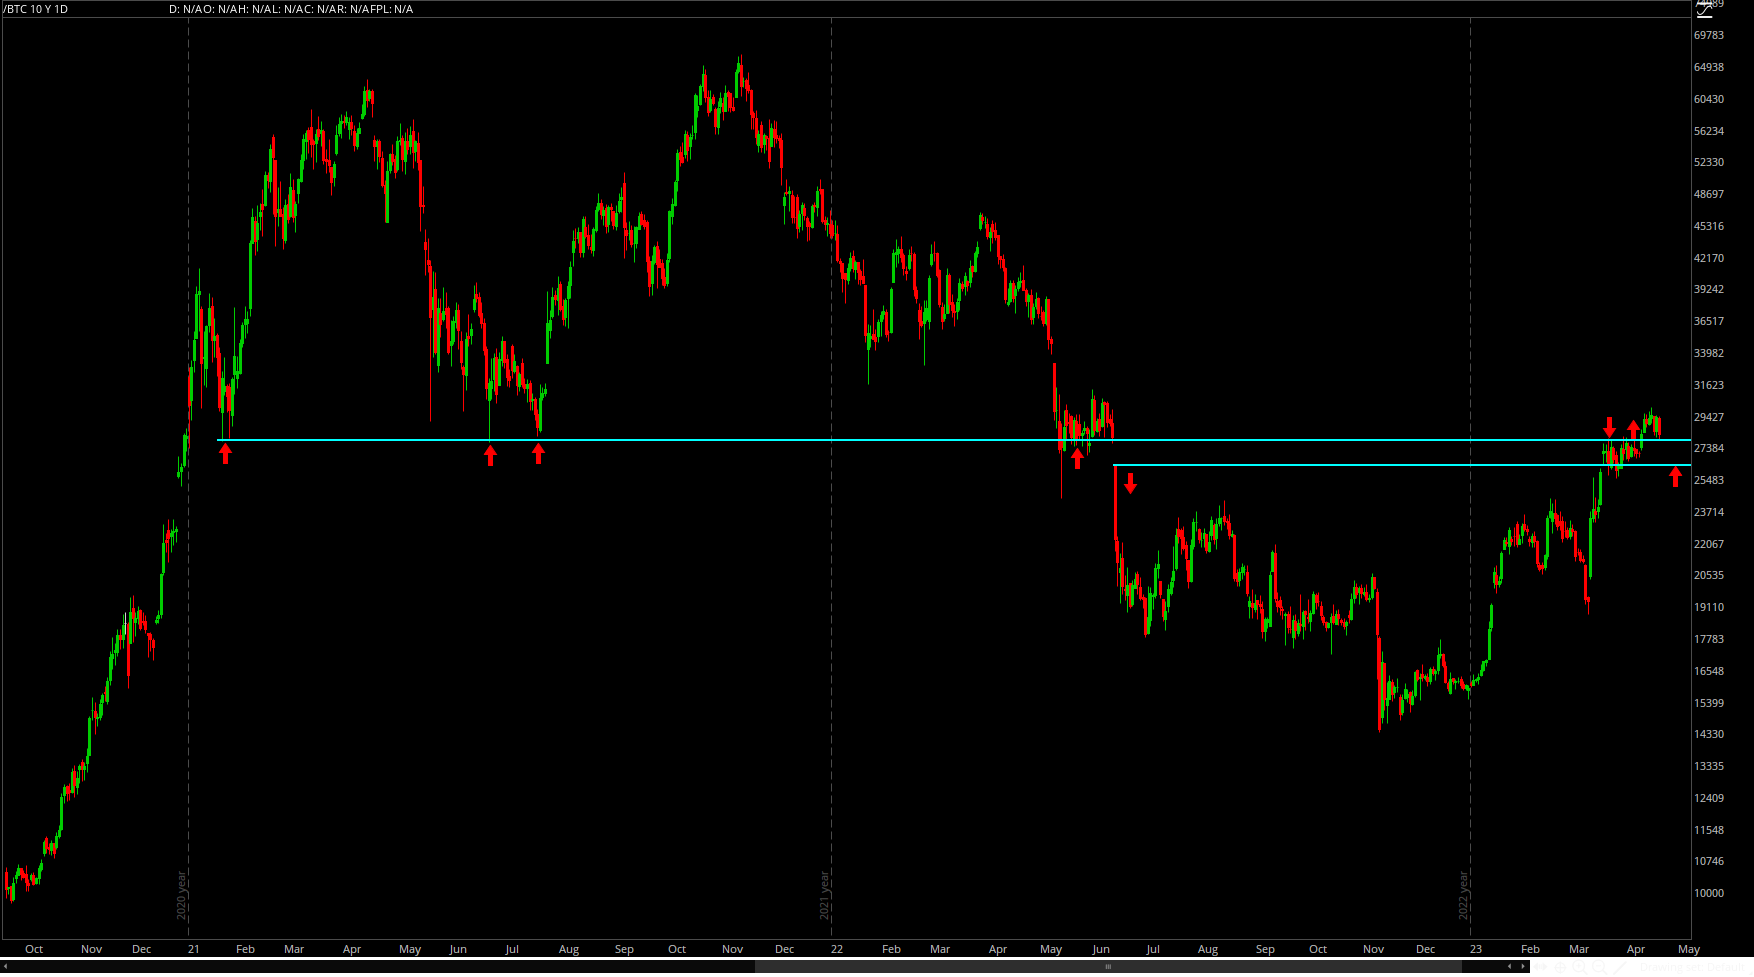This screenshot has width=1754, height=977.
Task: Click the small scroll-right arrow beside pan icon
Action: (1522, 967)
